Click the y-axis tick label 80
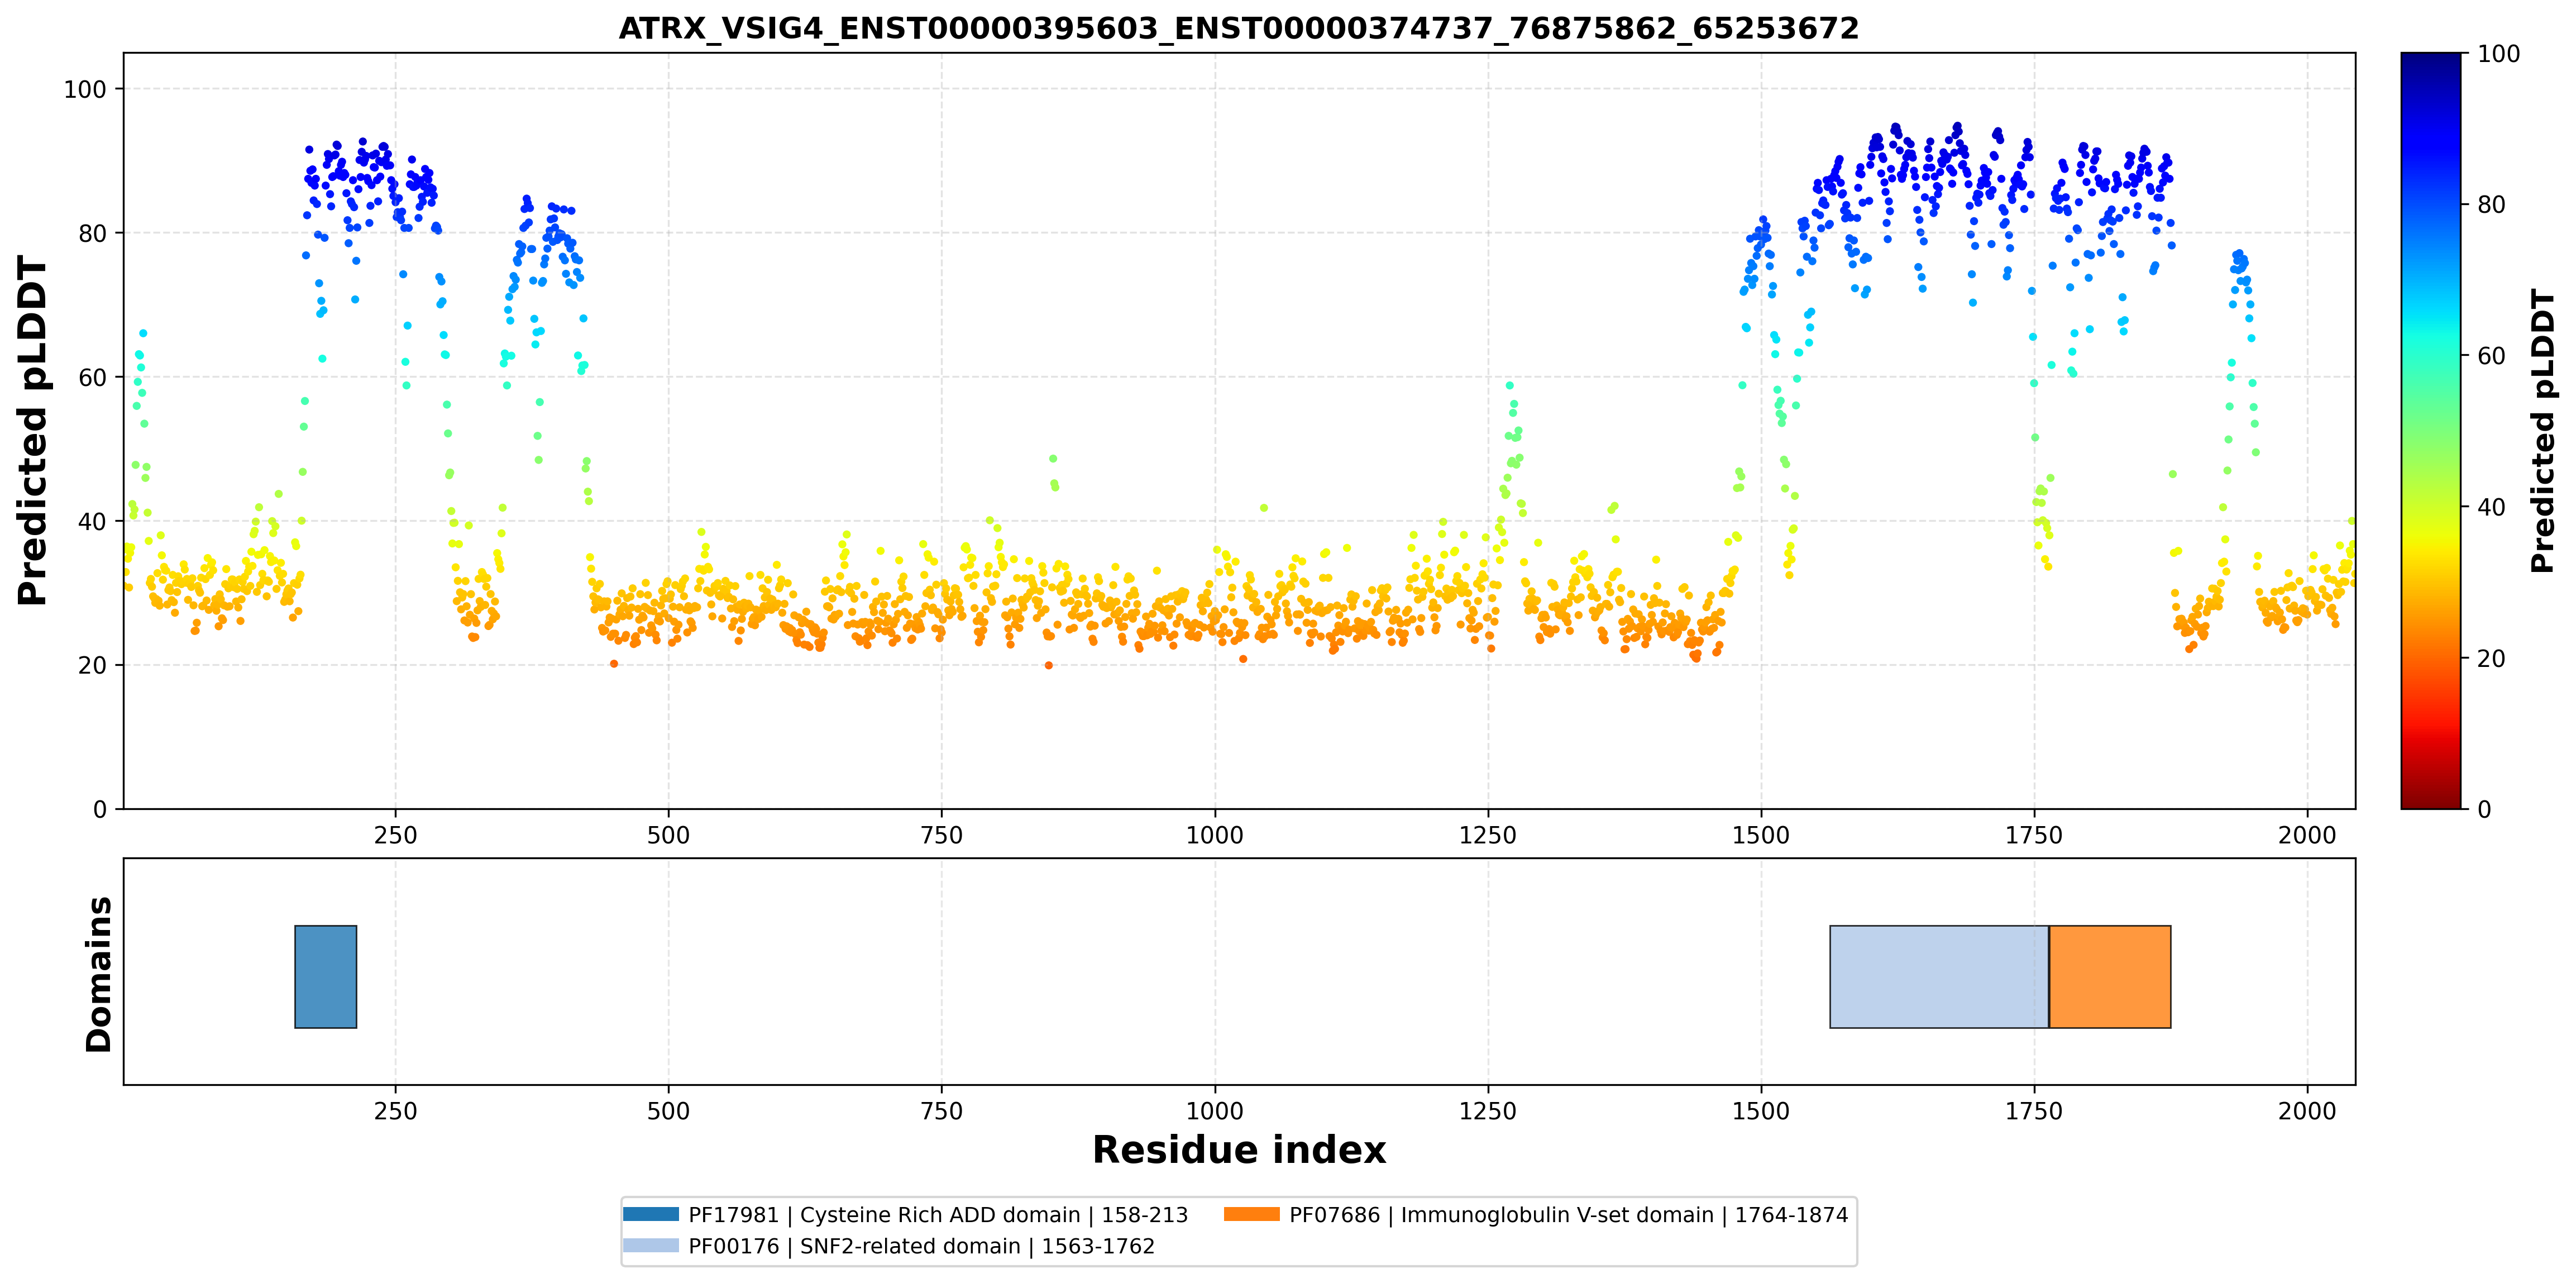 tap(92, 233)
